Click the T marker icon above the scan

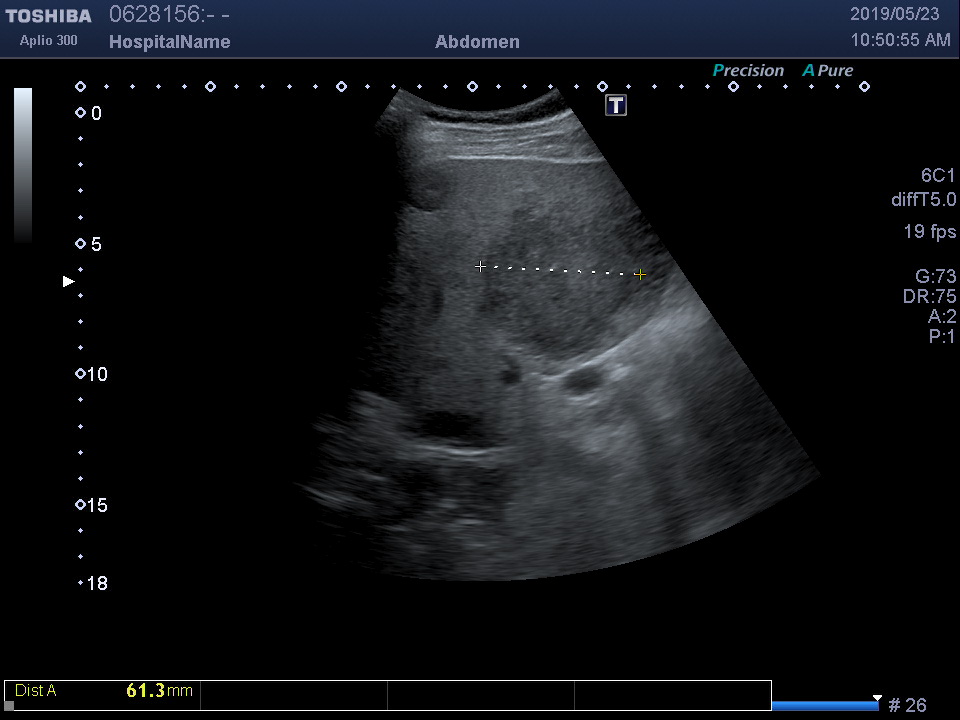tap(616, 105)
